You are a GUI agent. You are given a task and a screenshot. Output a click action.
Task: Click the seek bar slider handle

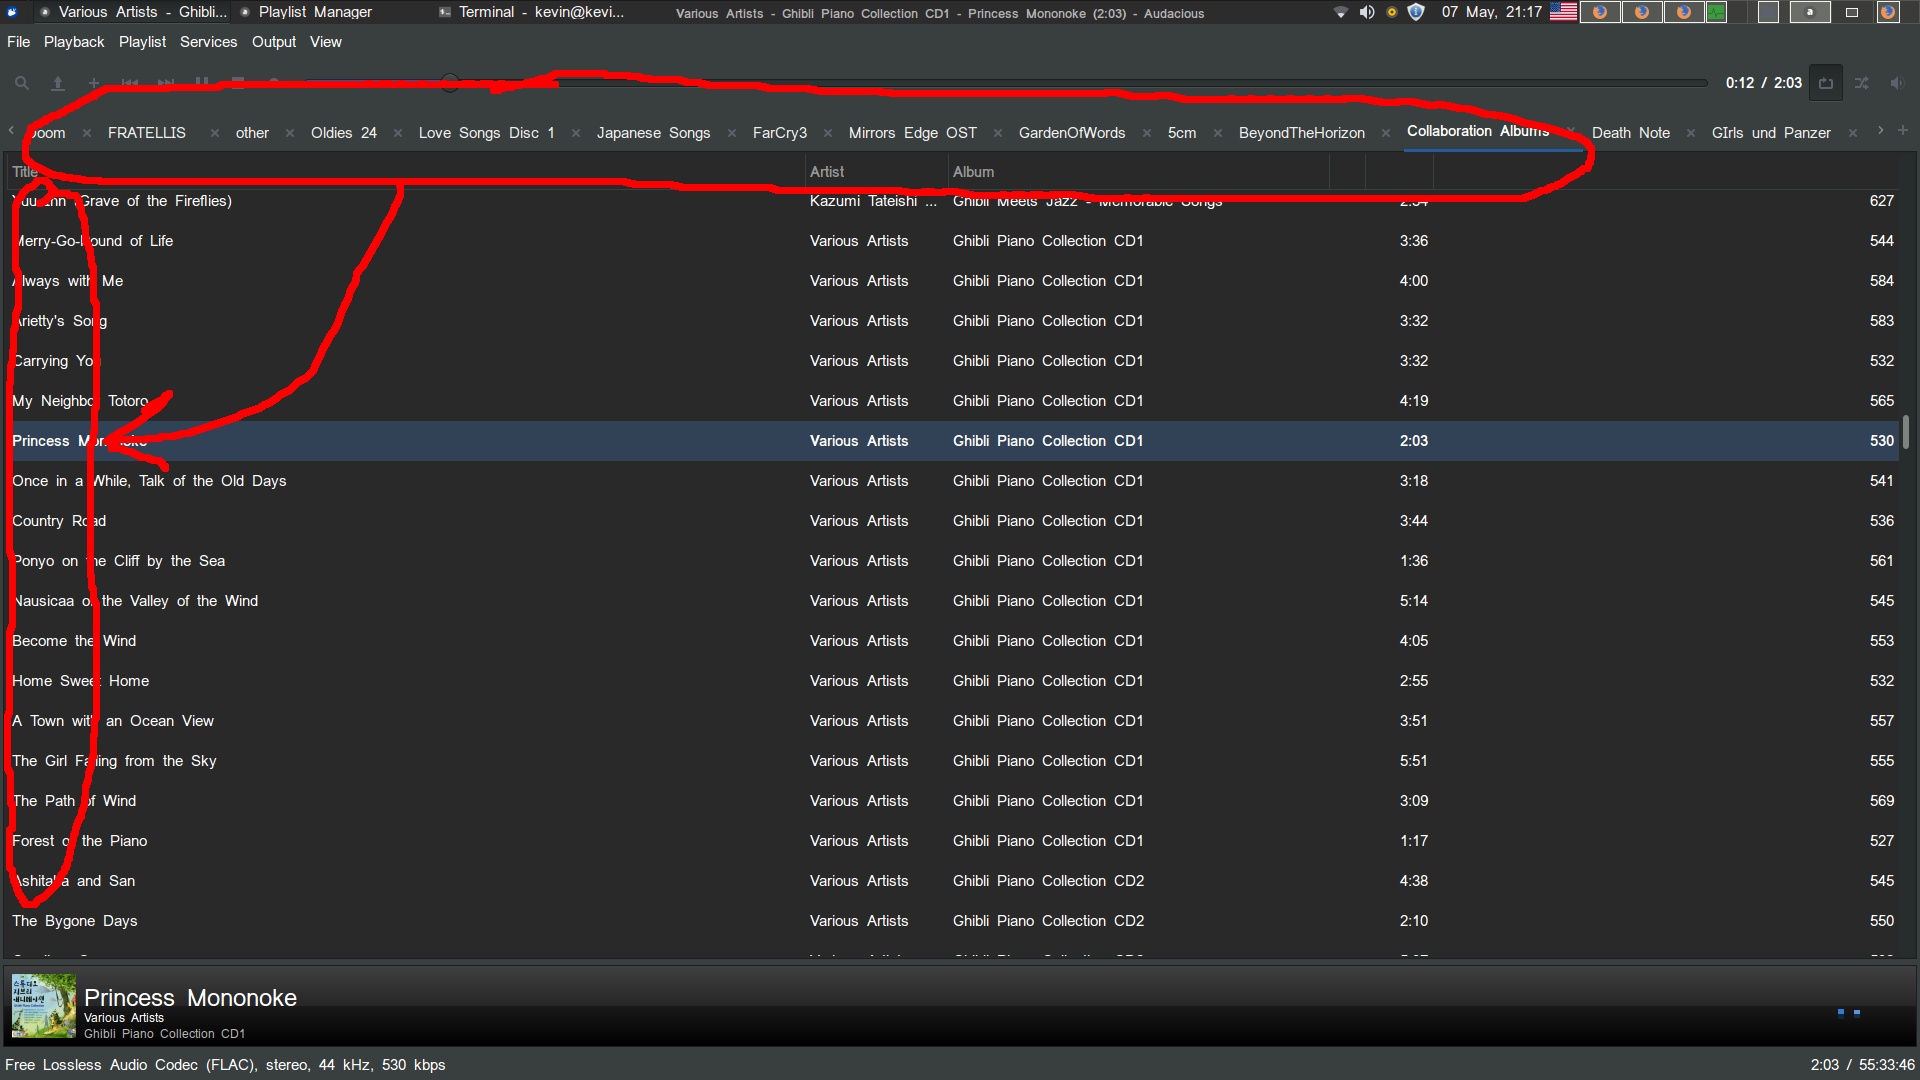click(x=450, y=83)
